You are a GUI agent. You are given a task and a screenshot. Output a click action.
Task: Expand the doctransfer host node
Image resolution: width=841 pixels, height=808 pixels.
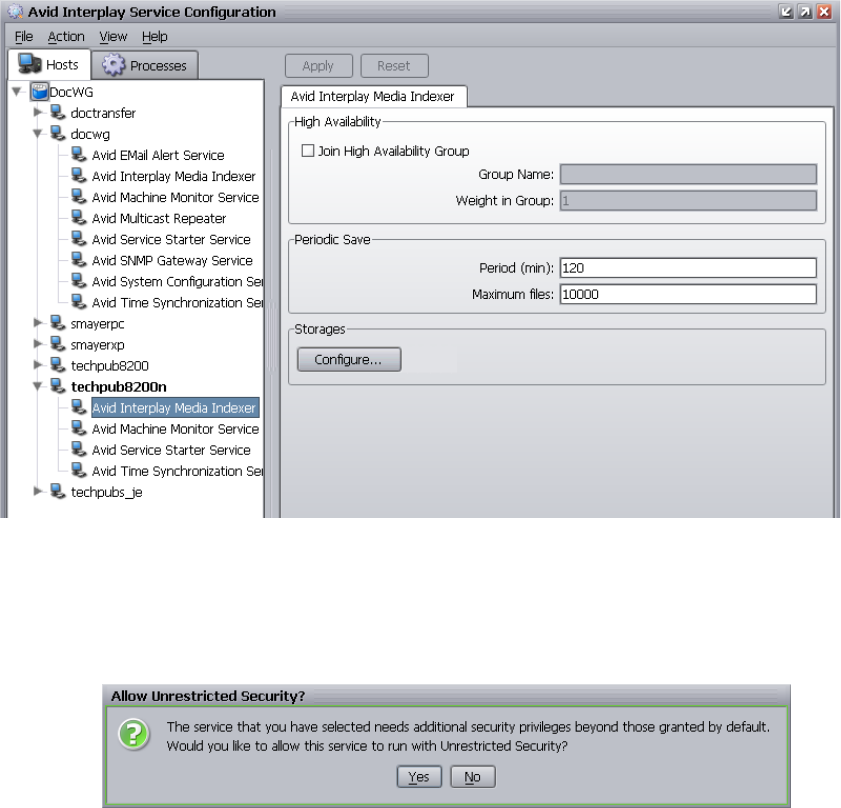click(x=38, y=112)
